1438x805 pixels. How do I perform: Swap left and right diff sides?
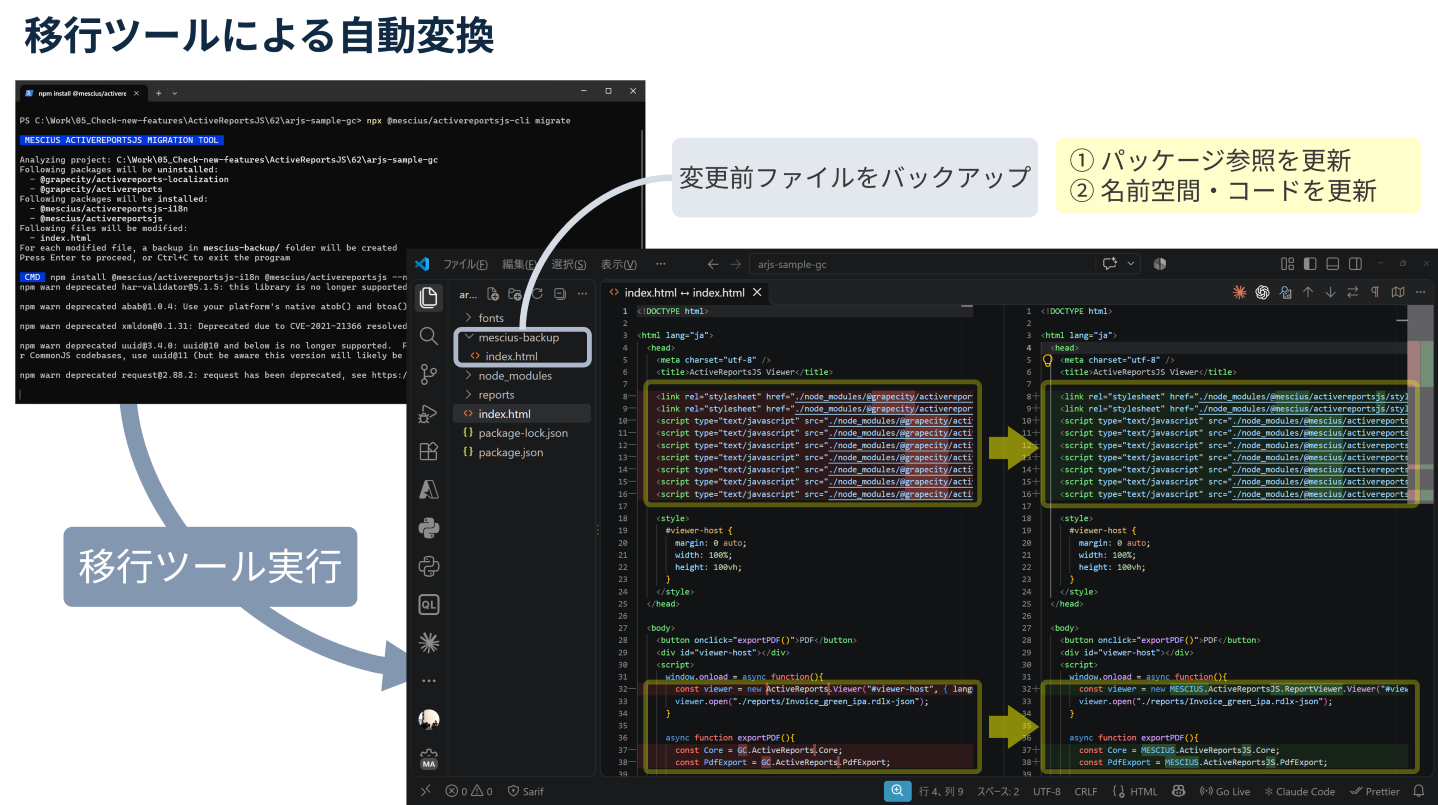click(1353, 292)
